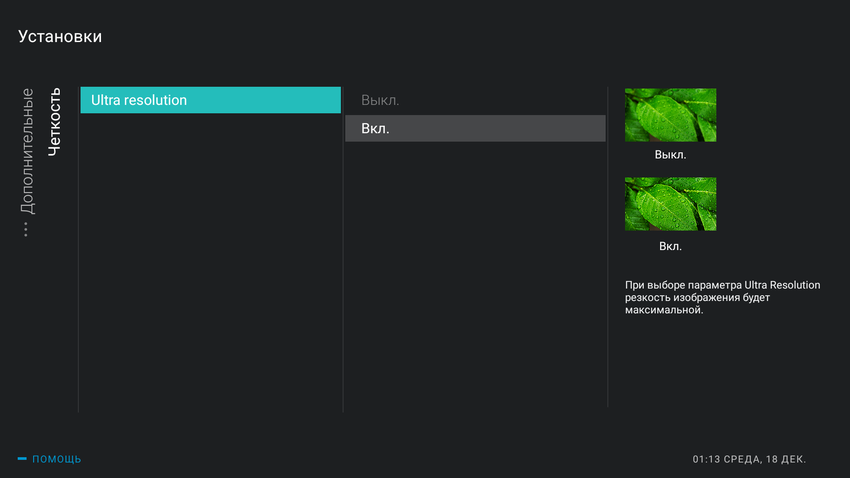Enable Ultra resolution with Вкл. option
This screenshot has height=478, width=850.
tap(475, 128)
